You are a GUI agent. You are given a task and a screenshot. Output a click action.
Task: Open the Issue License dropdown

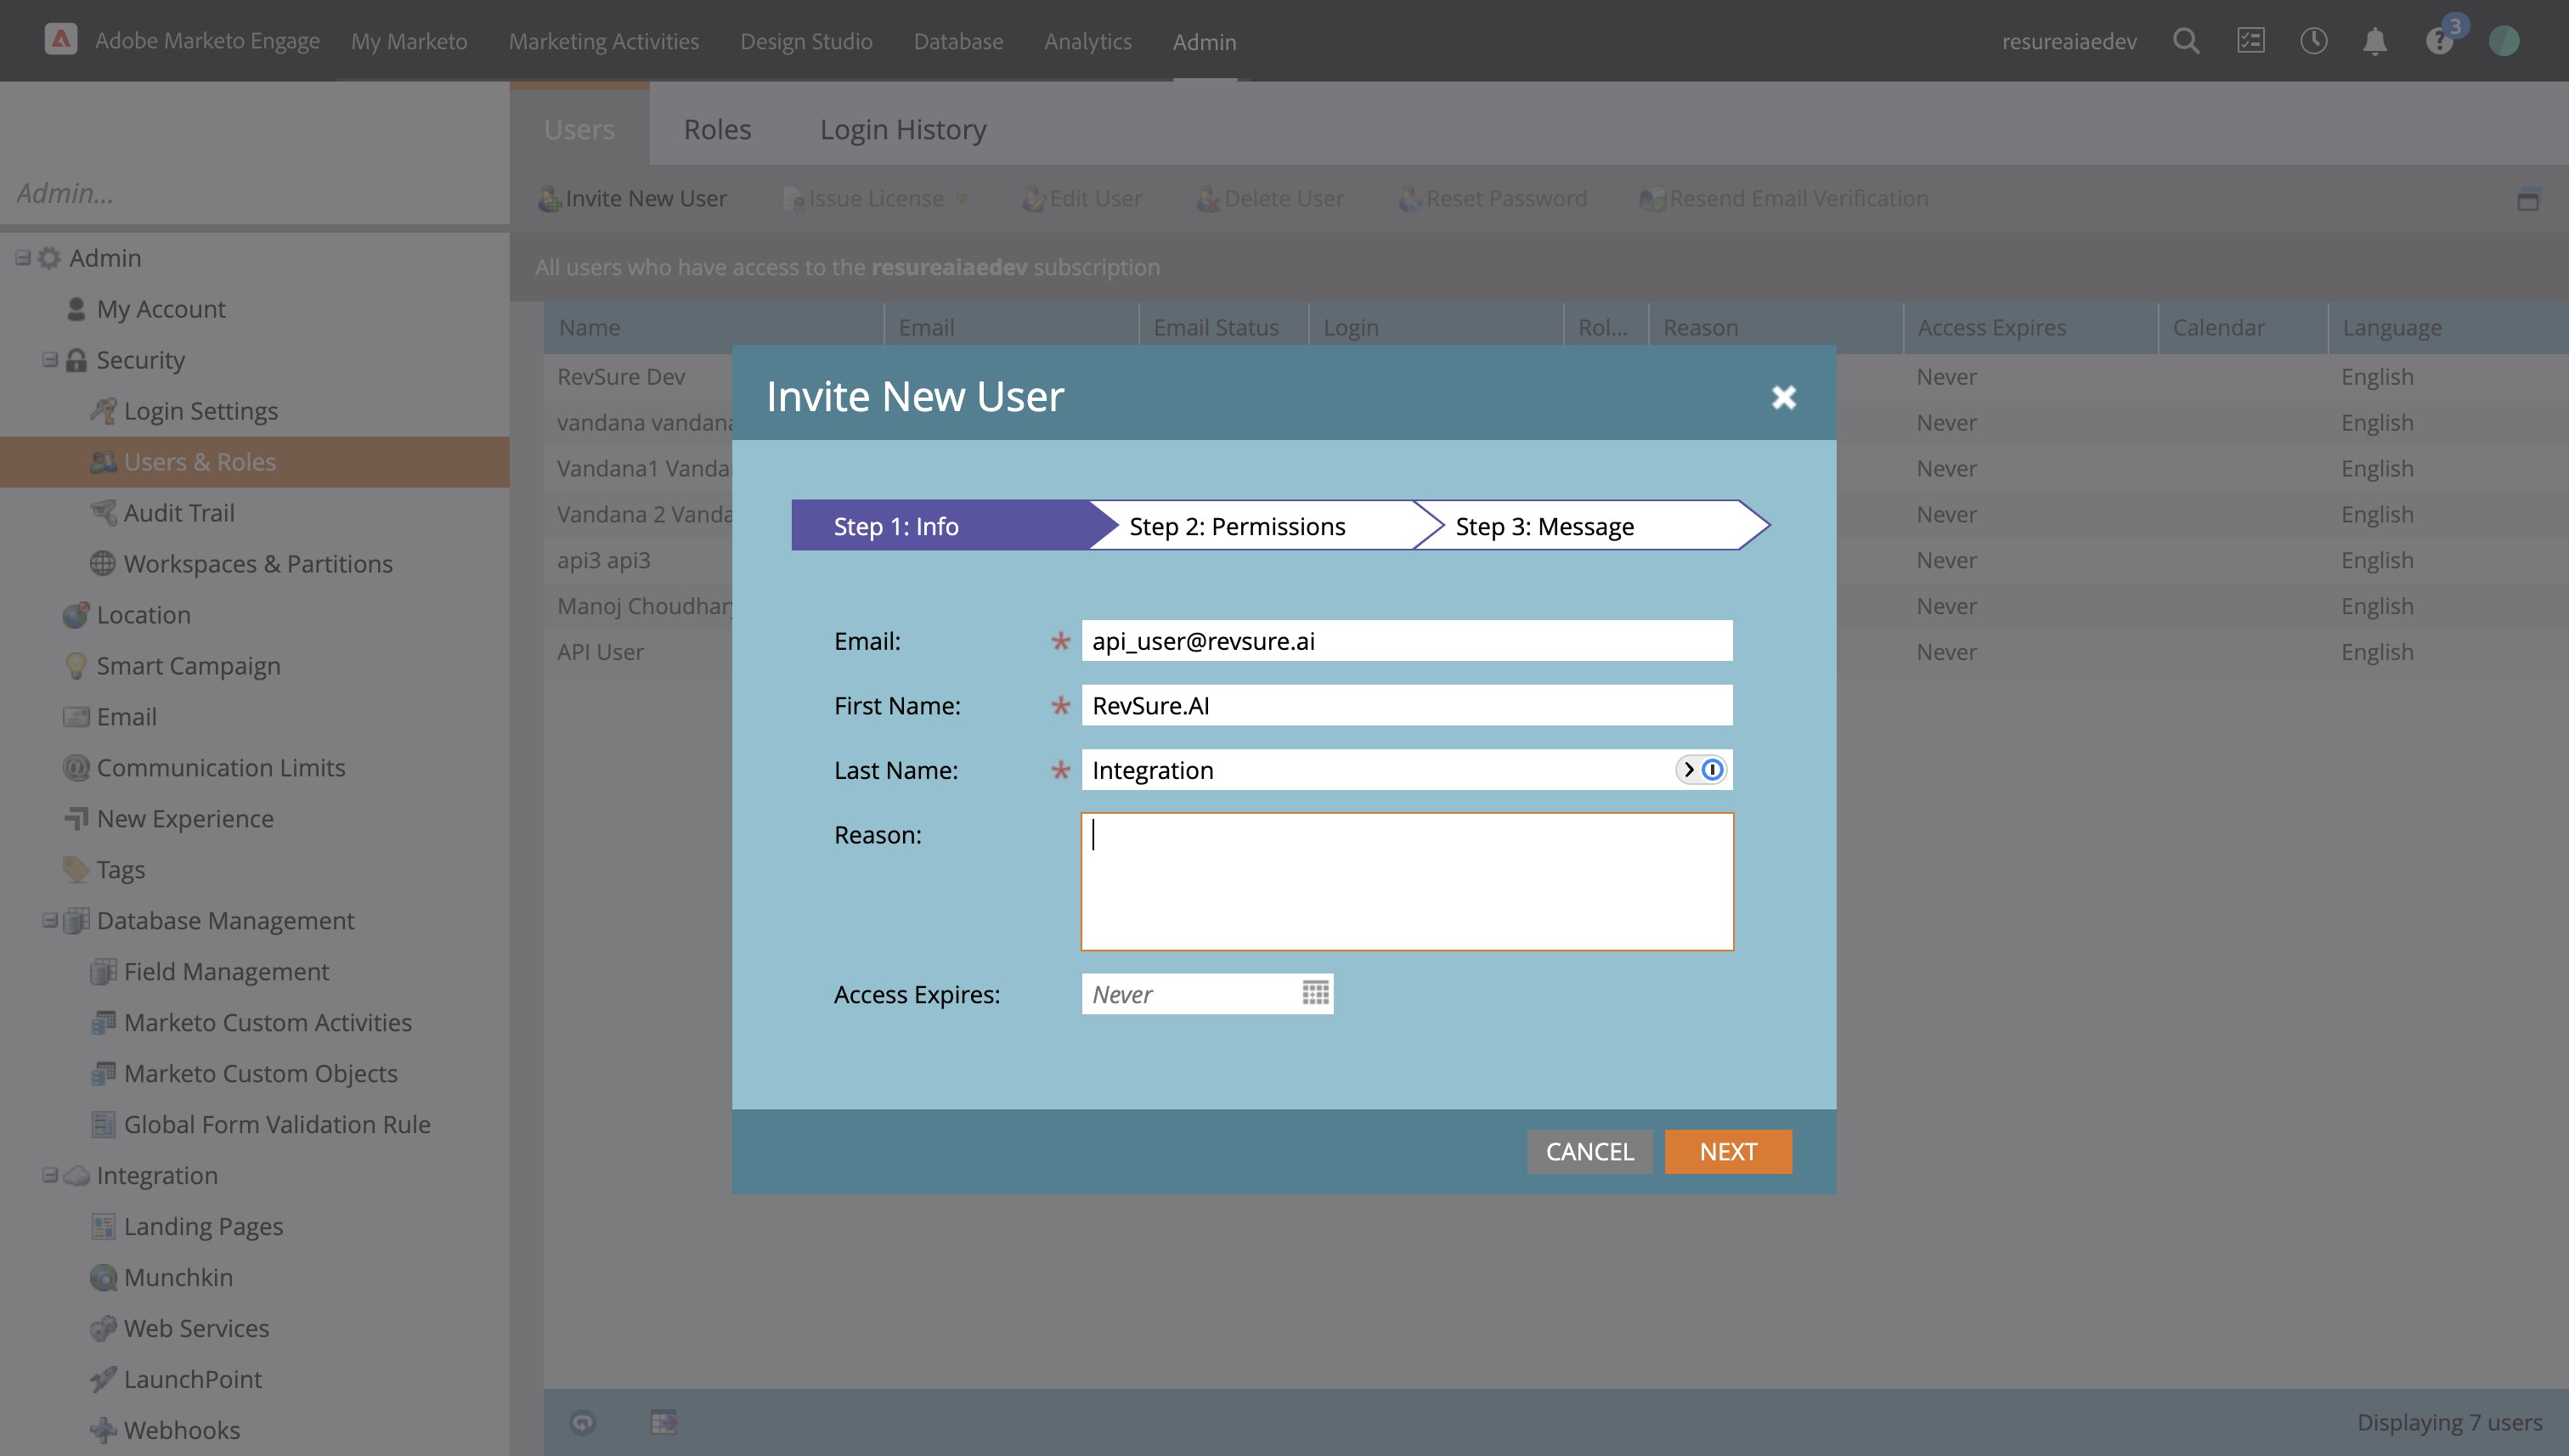[x=877, y=199]
